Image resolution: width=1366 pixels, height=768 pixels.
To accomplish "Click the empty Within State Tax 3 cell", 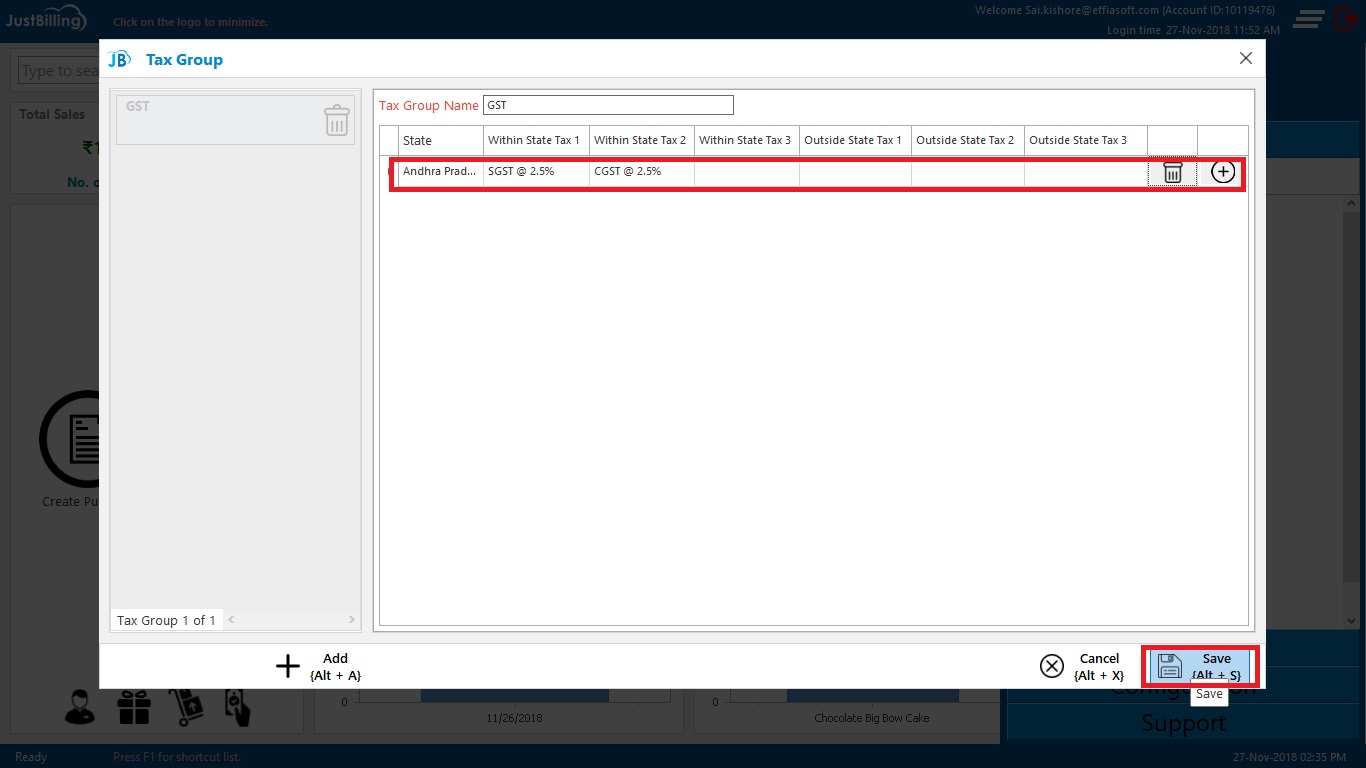I will (x=747, y=172).
